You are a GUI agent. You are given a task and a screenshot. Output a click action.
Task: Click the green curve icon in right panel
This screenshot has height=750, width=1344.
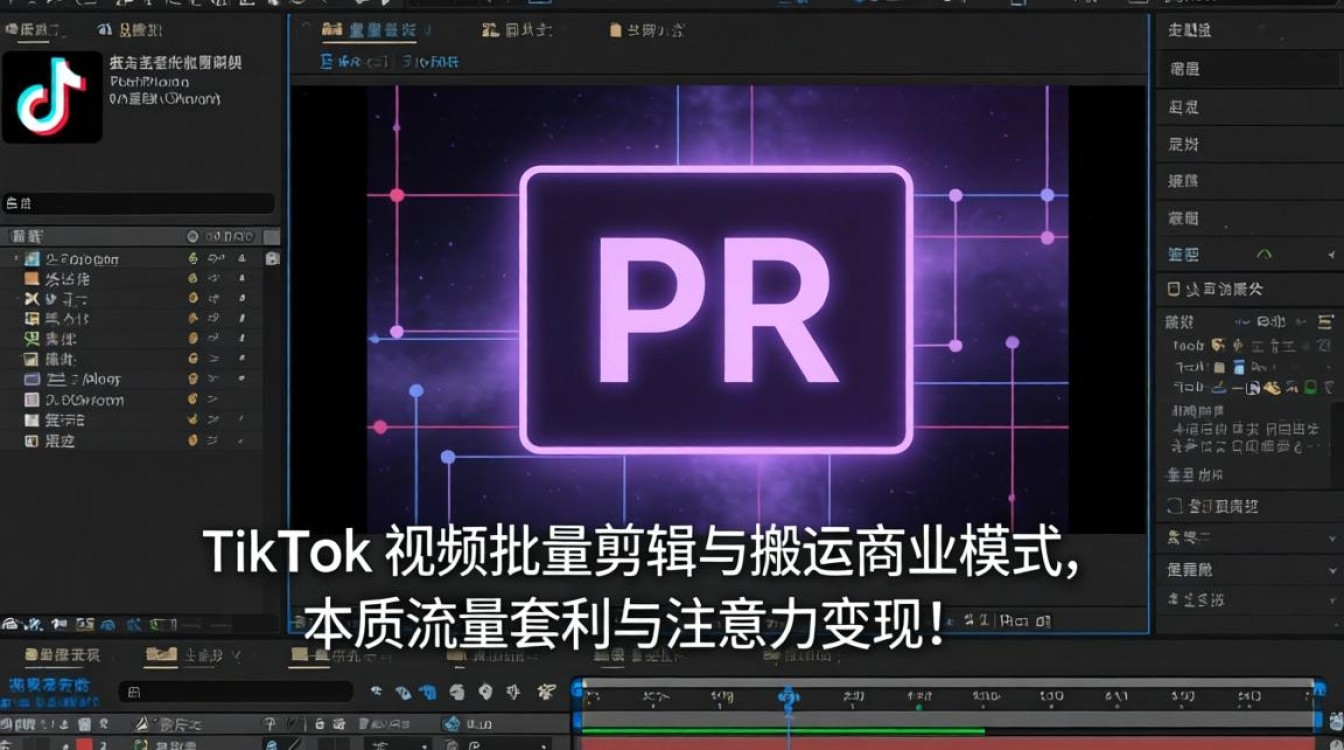1264,254
